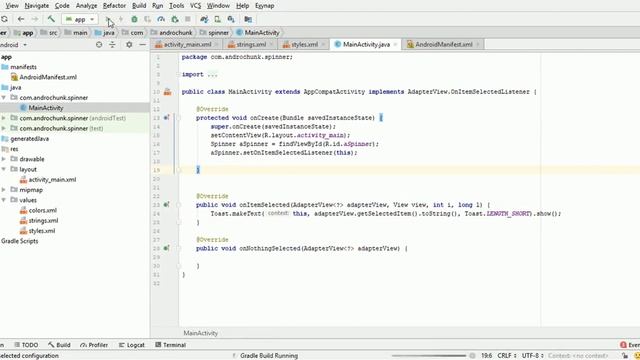Screen dimensions: 640x360
Task: Expand the drawable folder
Action: coord(4,159)
